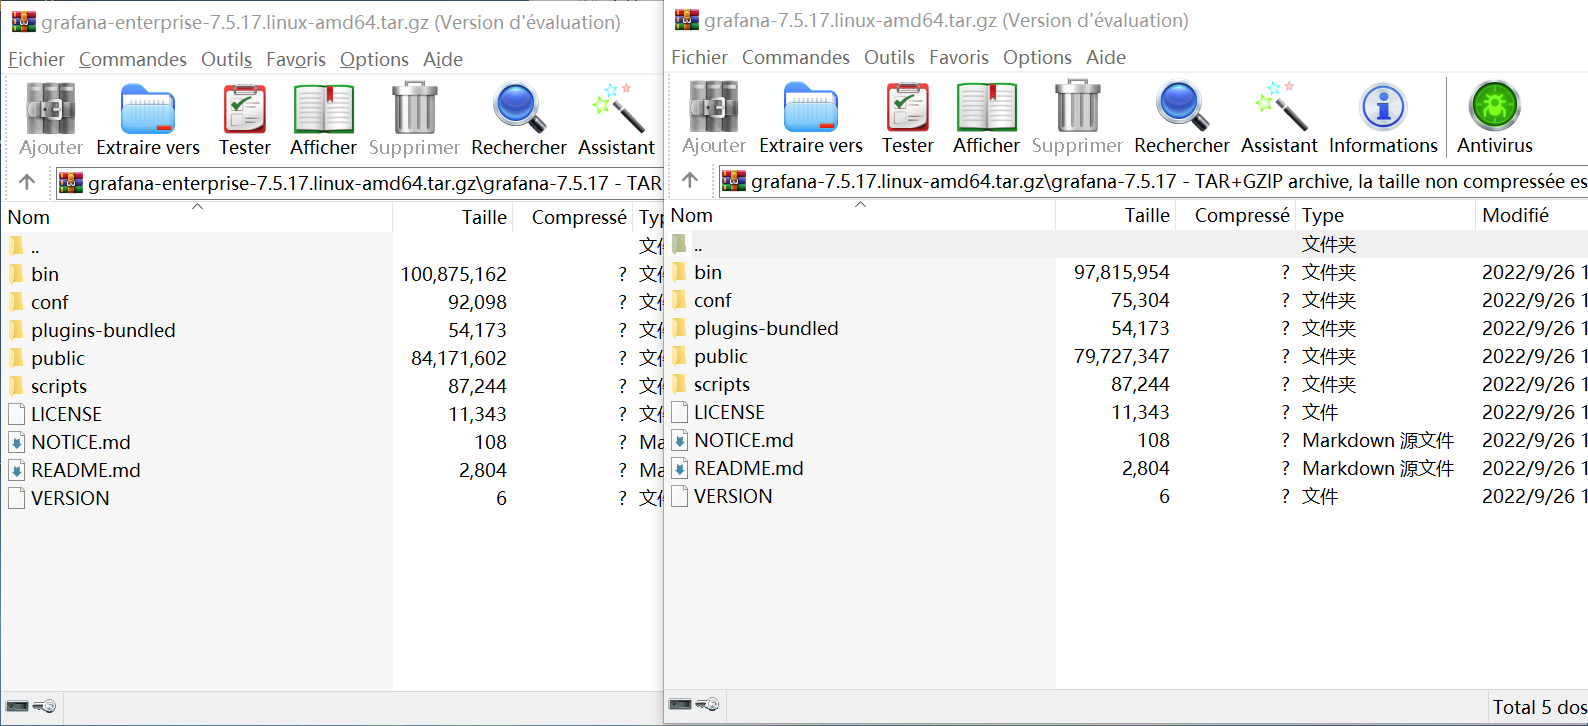This screenshot has height=726, width=1588.
Task: Click Afficher icon in enterprise window
Action: (323, 109)
